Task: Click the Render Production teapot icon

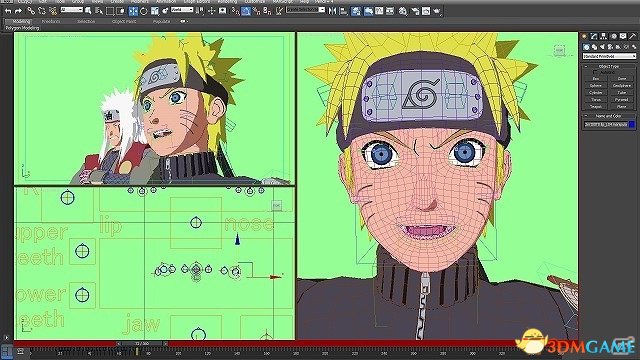Action: (437, 11)
